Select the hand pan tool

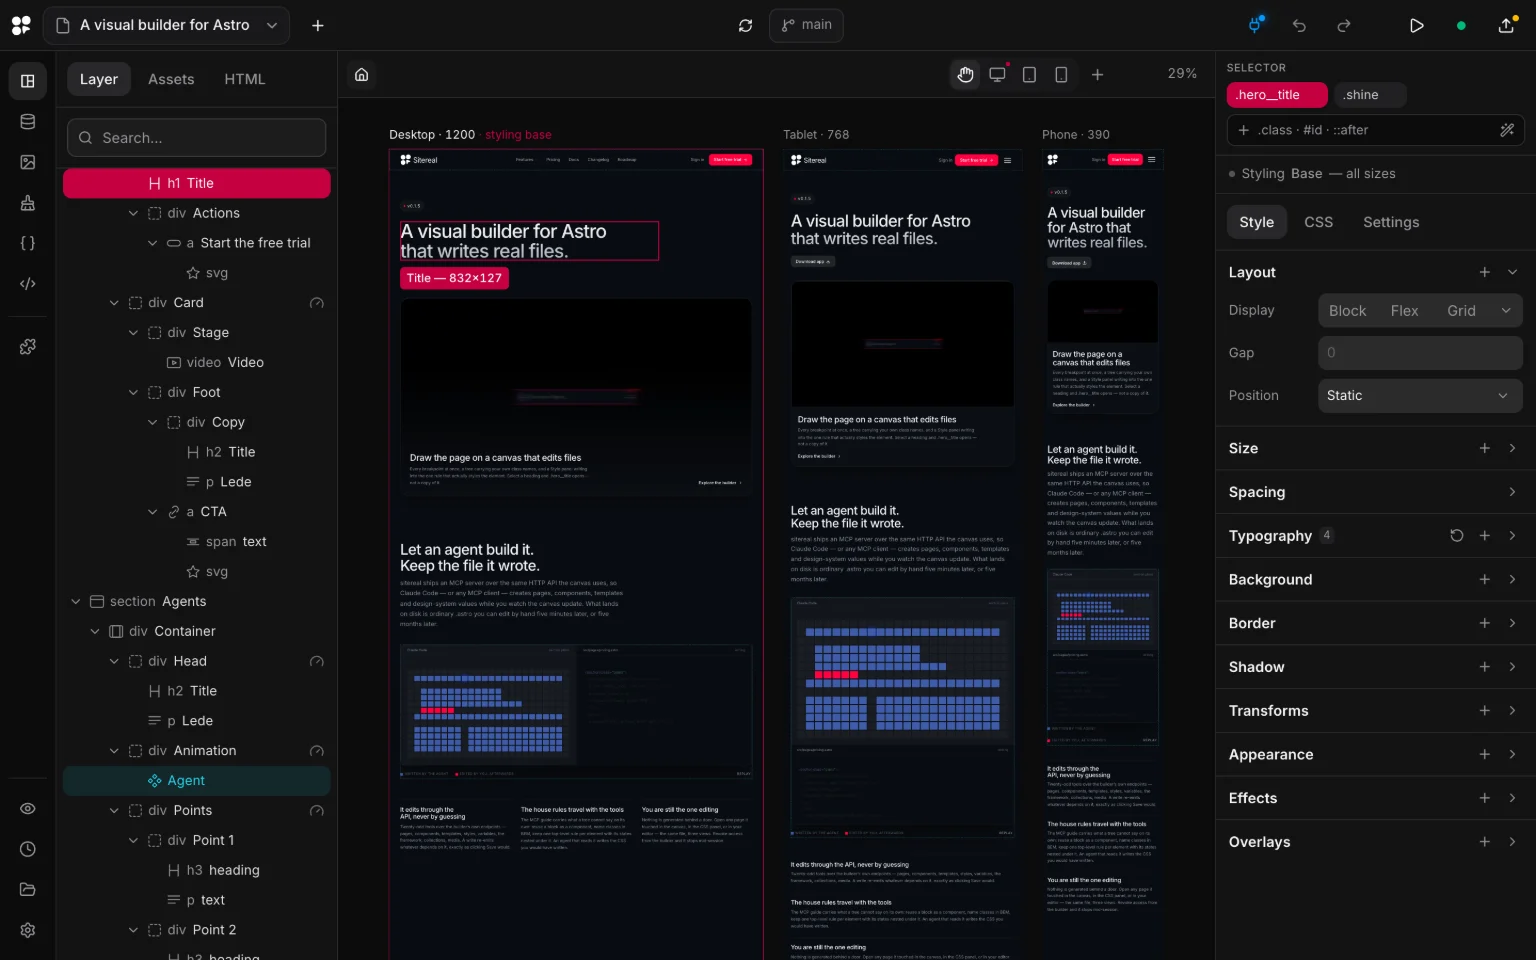(x=965, y=74)
